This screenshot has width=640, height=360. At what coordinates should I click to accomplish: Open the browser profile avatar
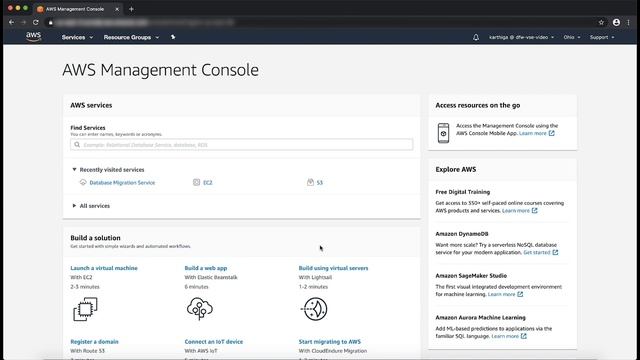click(616, 22)
